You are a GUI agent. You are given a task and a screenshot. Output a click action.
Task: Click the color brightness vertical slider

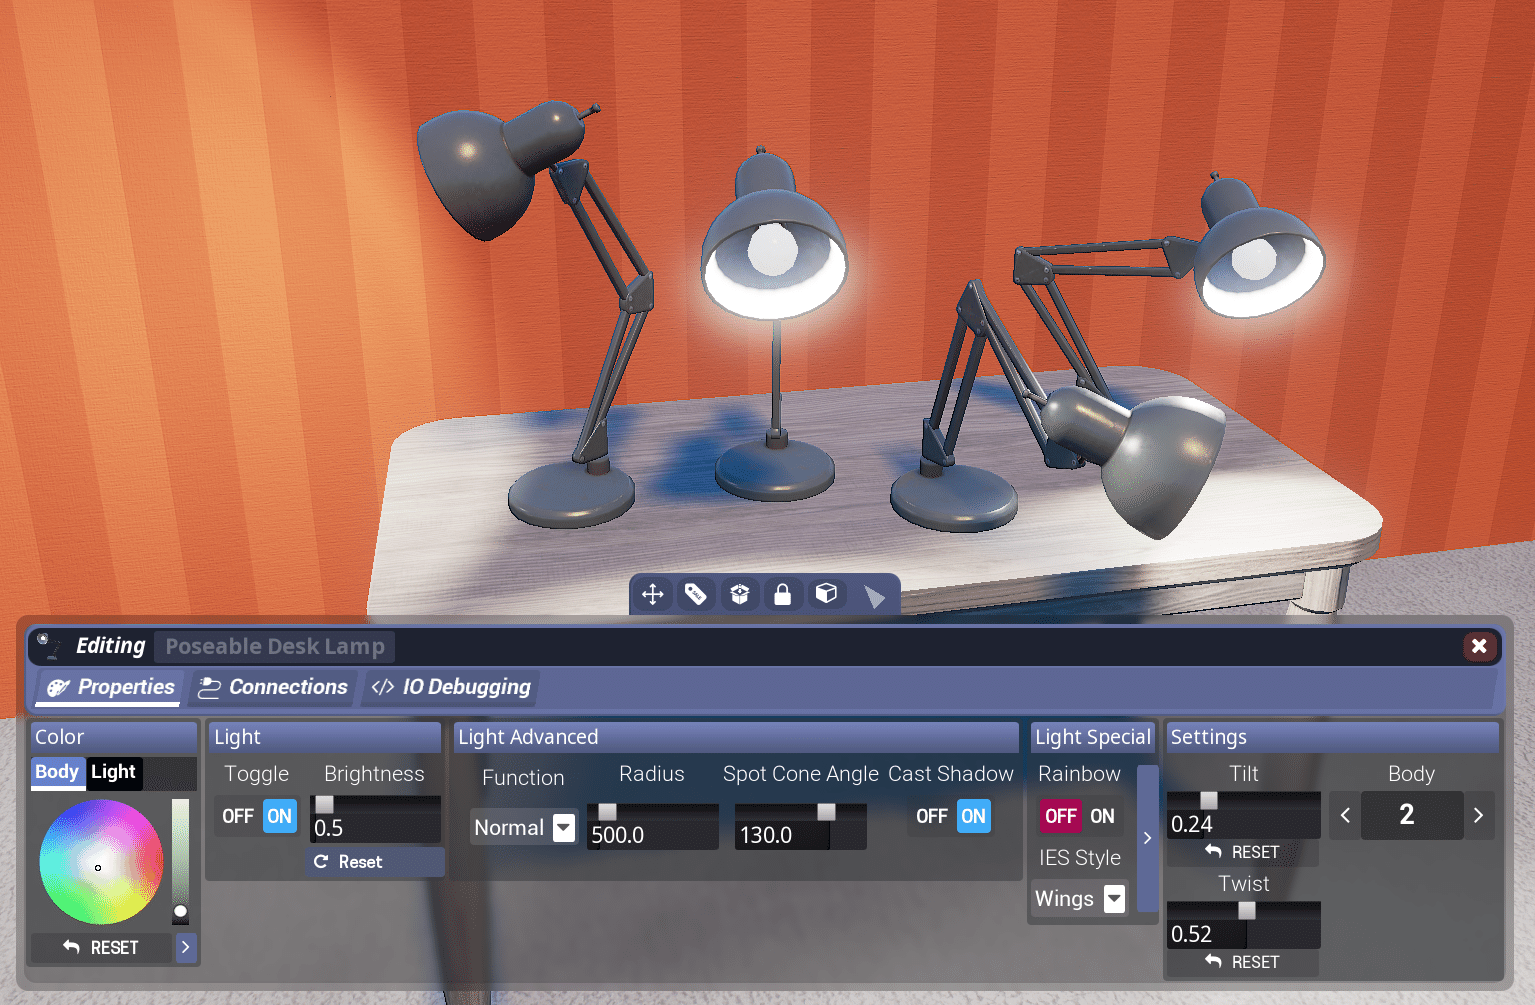click(180, 860)
